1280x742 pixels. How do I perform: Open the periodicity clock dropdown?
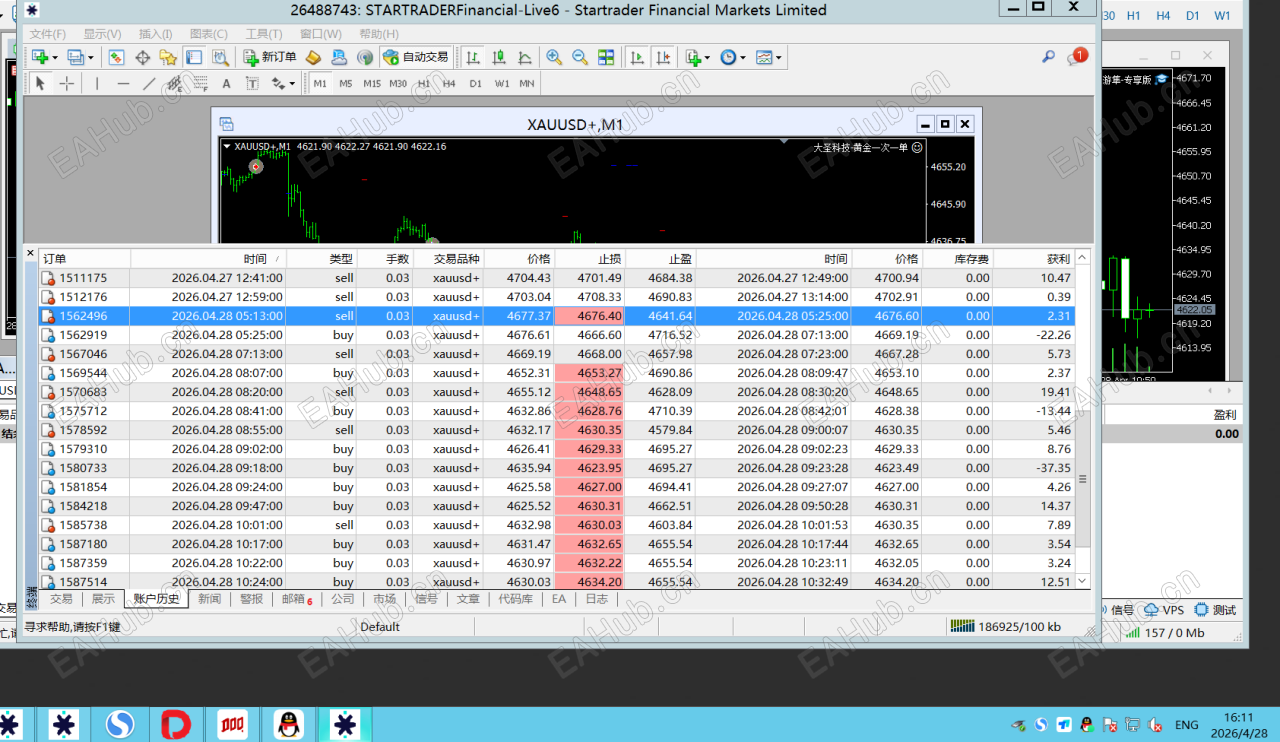[x=732, y=57]
